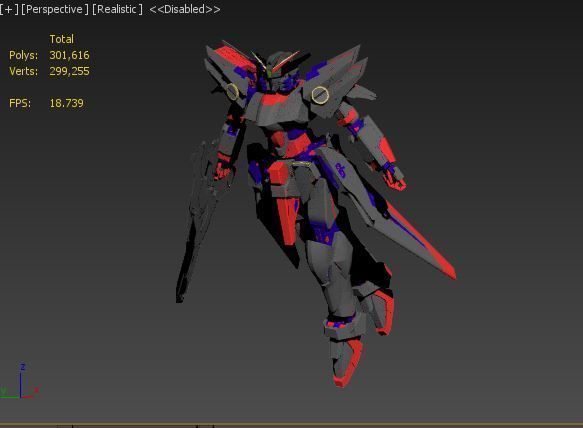Viewport: 583px width, 428px height.
Task: Click the Total statistics header
Action: 61,39
